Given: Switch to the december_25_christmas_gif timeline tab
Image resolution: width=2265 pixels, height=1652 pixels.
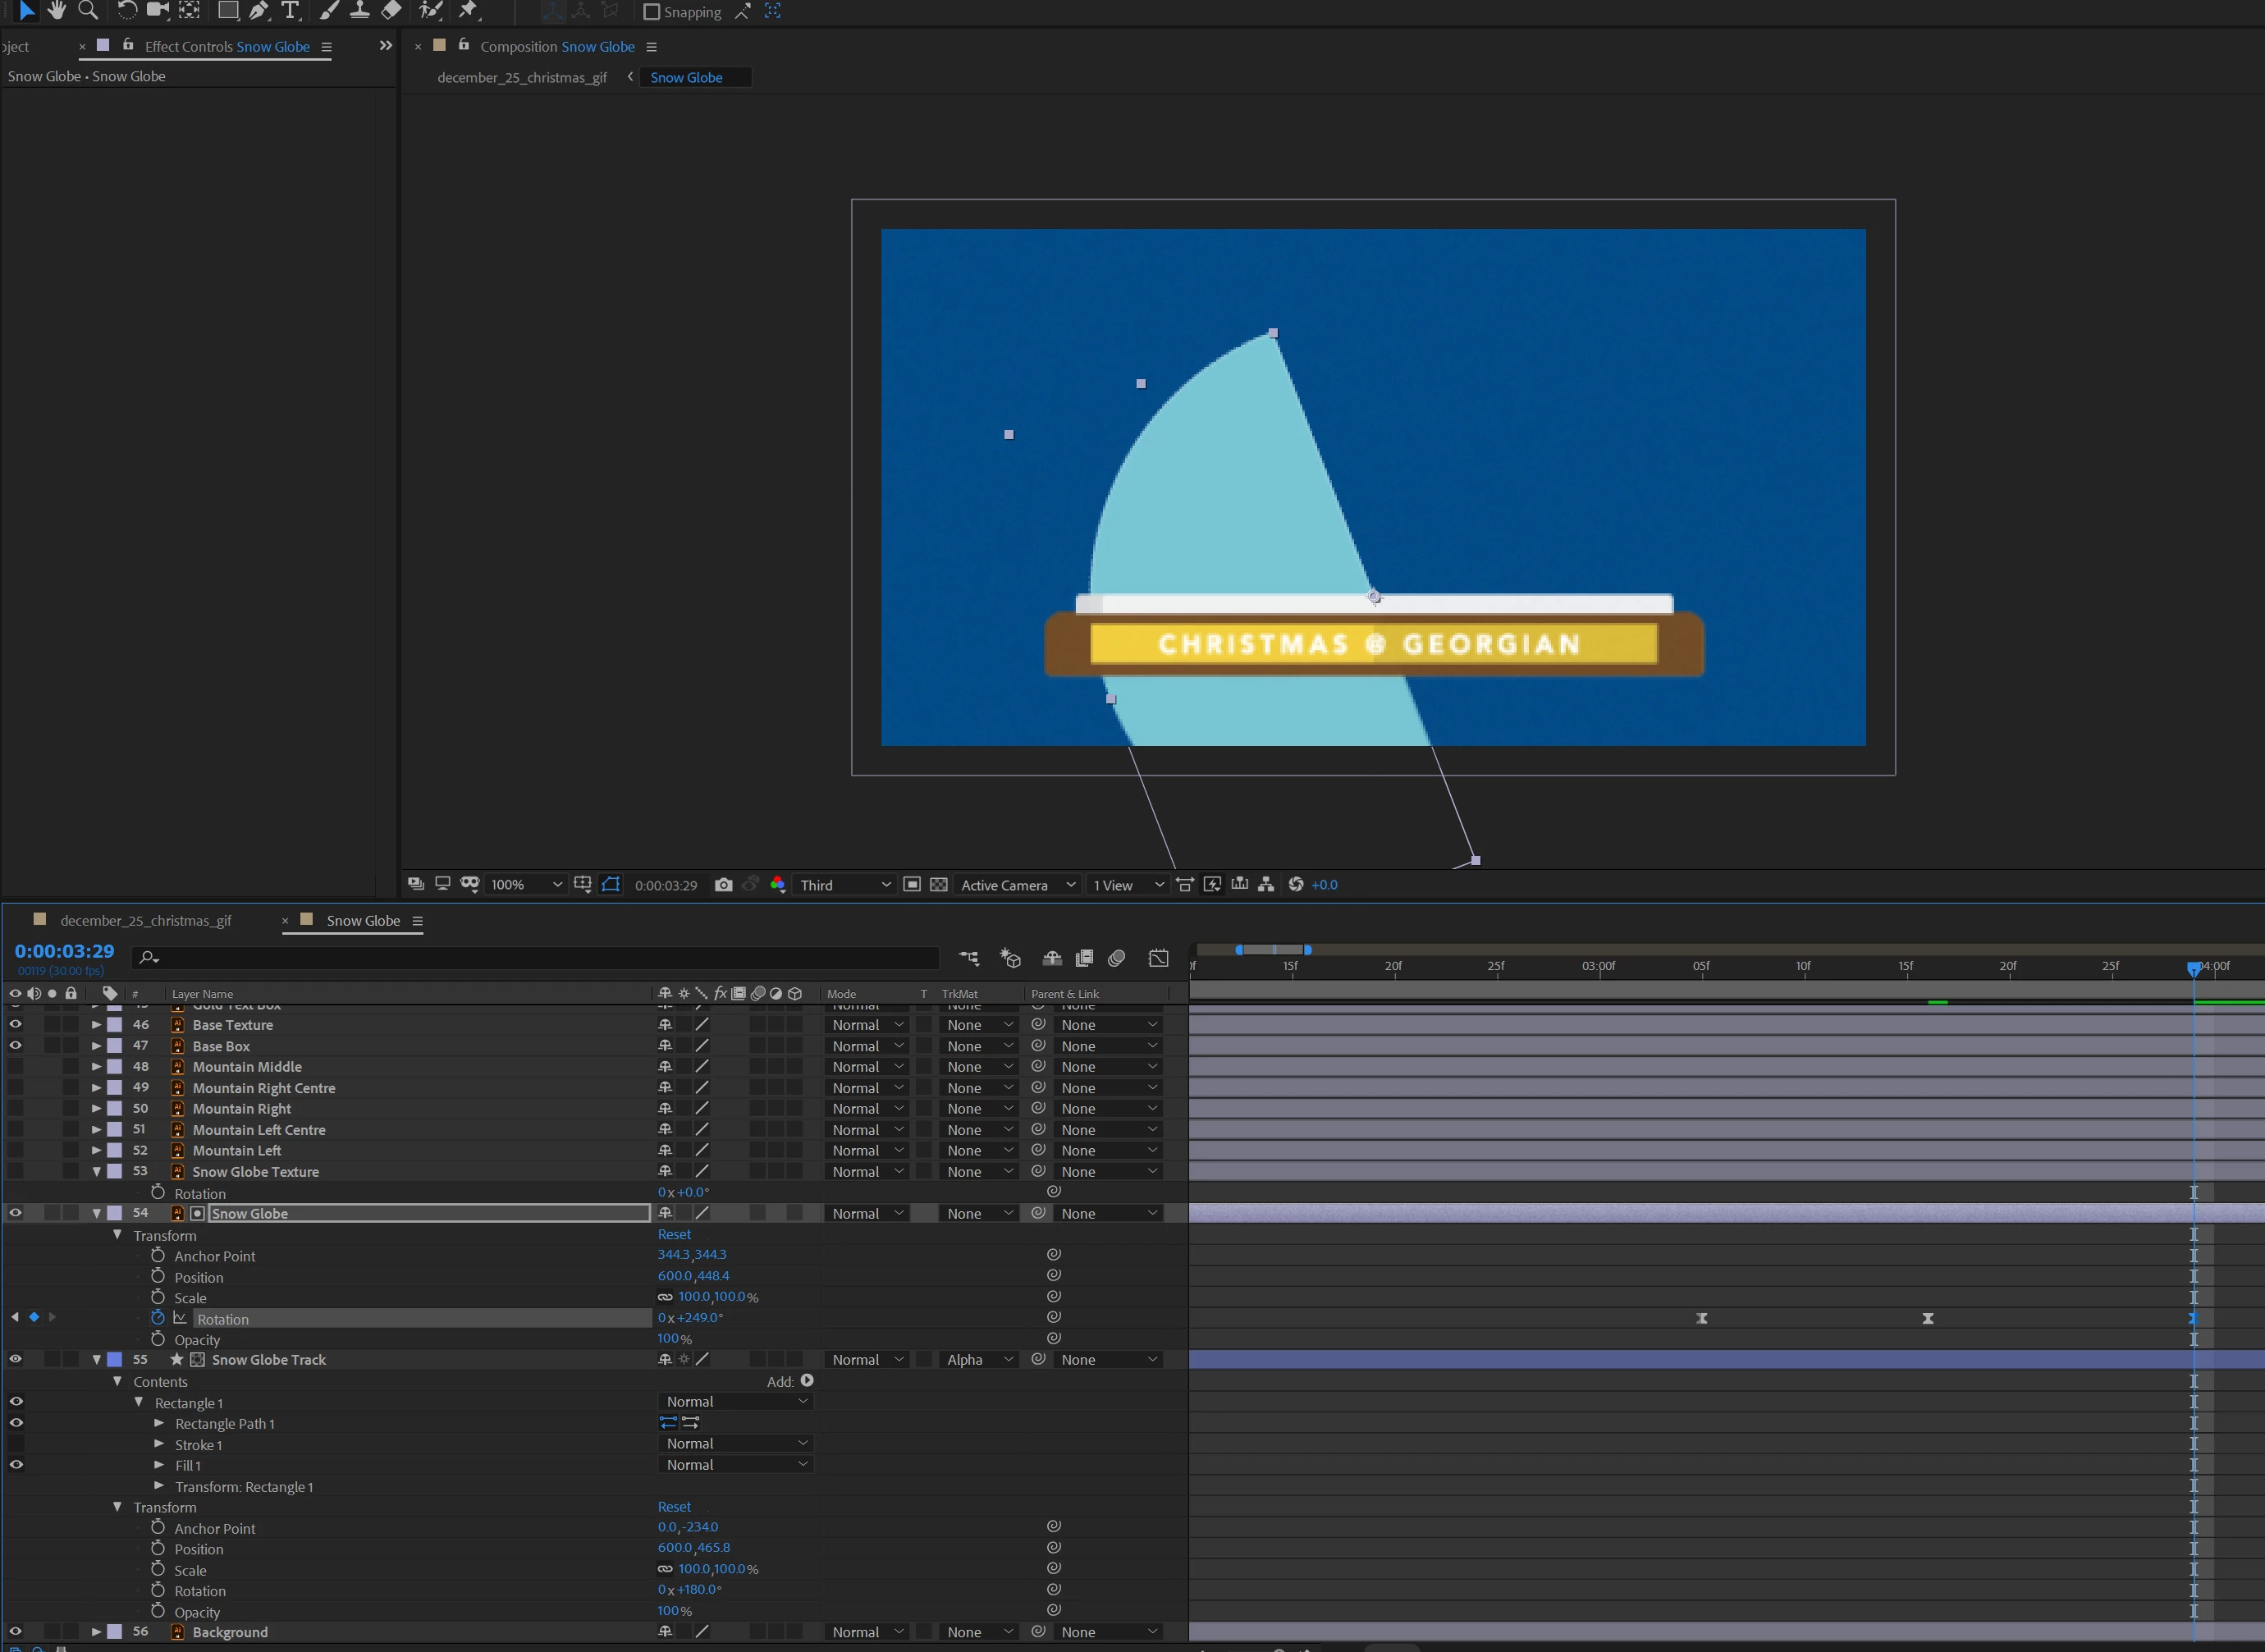Looking at the screenshot, I should (146, 921).
